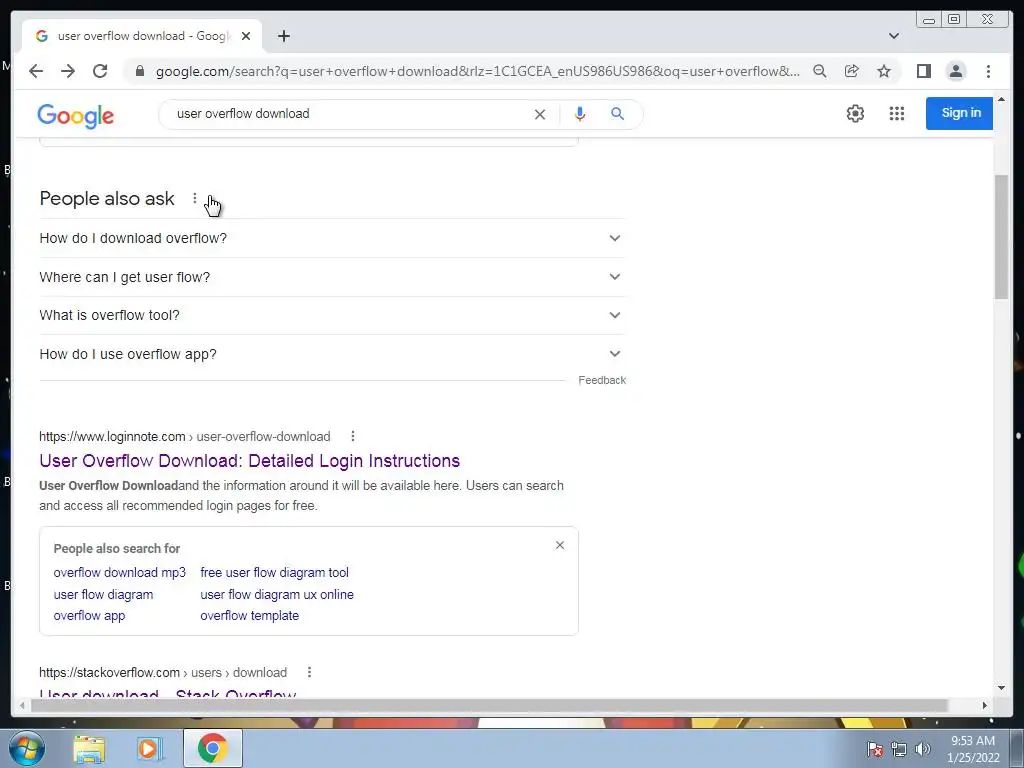
Task: Open the volume speaker tray icon
Action: coord(922,749)
